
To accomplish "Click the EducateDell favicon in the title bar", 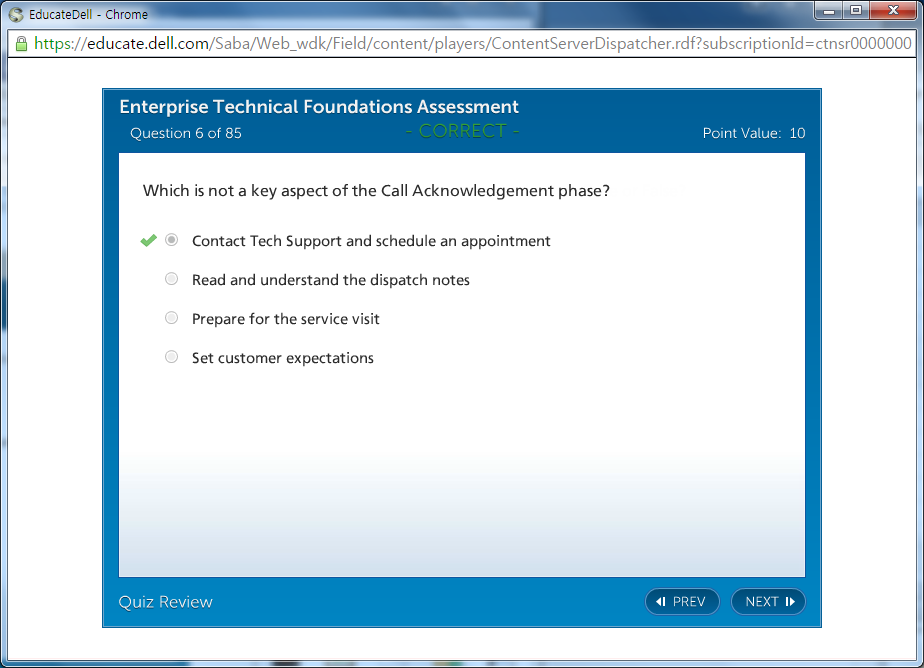I will [16, 15].
